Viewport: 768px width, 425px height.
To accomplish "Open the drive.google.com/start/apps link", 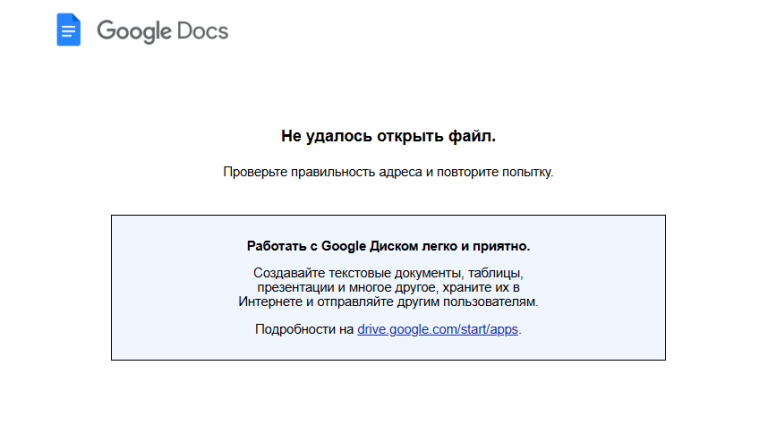I will click(x=437, y=330).
